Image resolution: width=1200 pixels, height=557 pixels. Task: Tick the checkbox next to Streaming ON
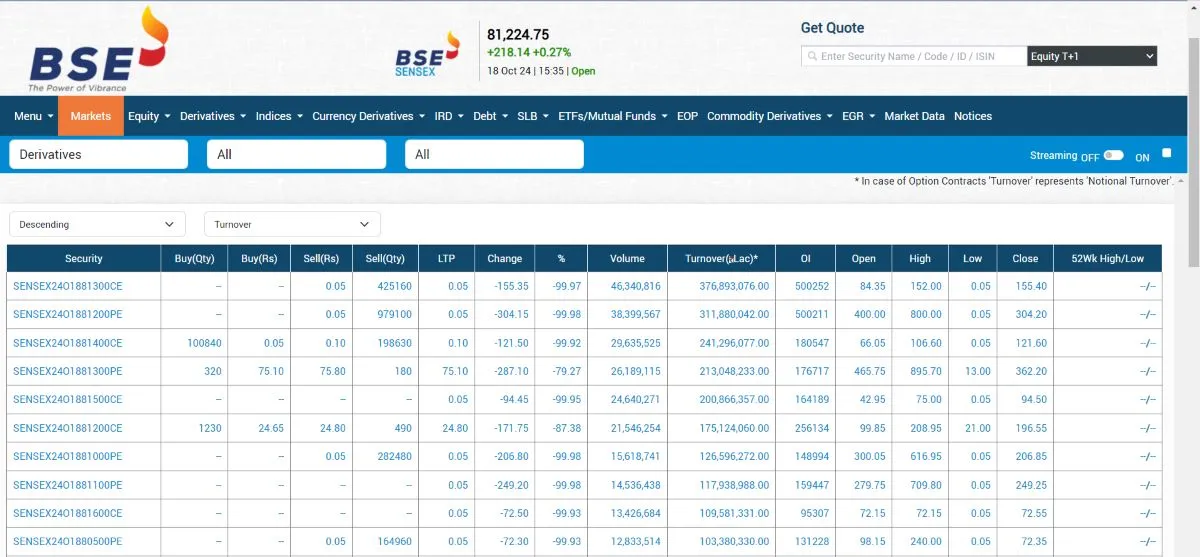pos(1166,153)
